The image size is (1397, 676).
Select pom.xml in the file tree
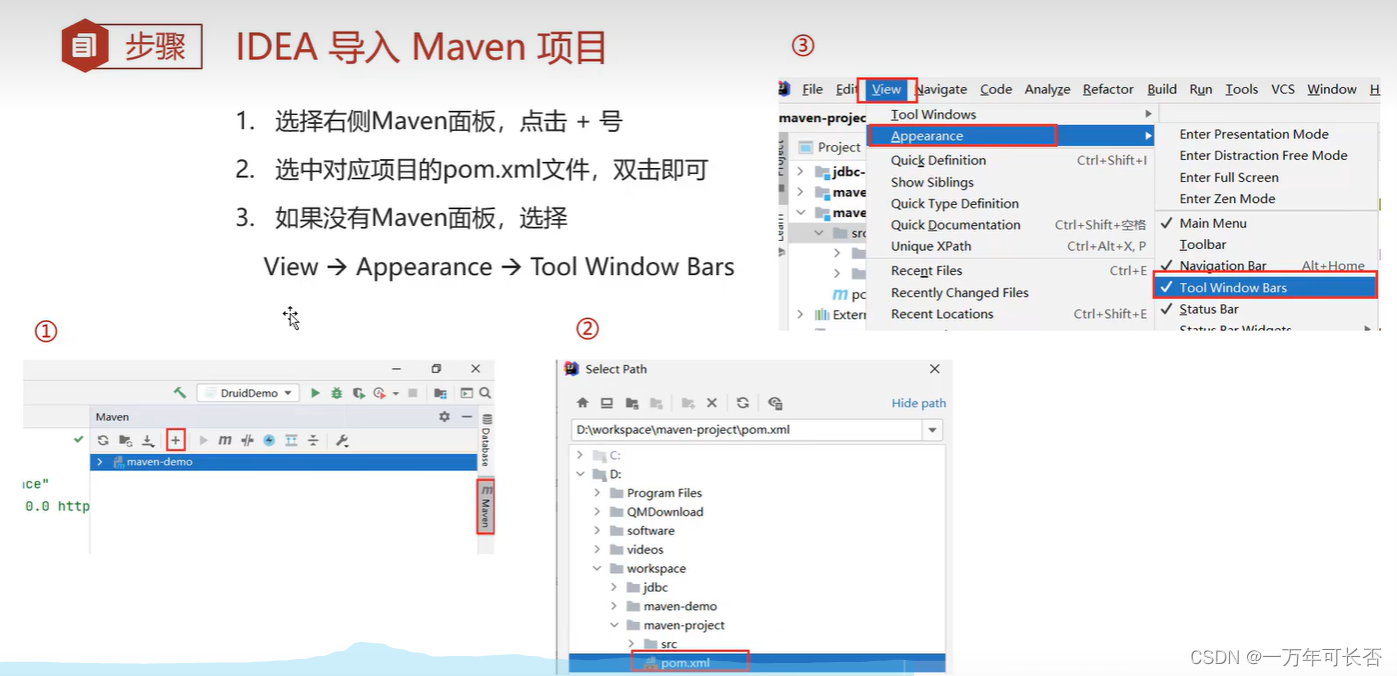point(685,663)
